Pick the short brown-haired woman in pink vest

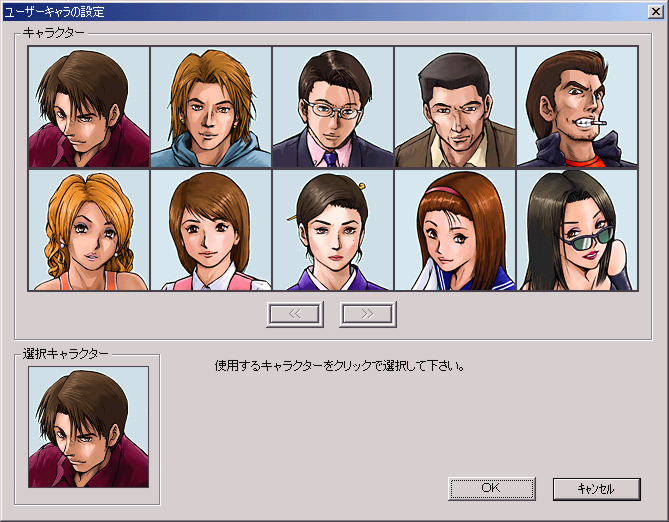(x=211, y=230)
